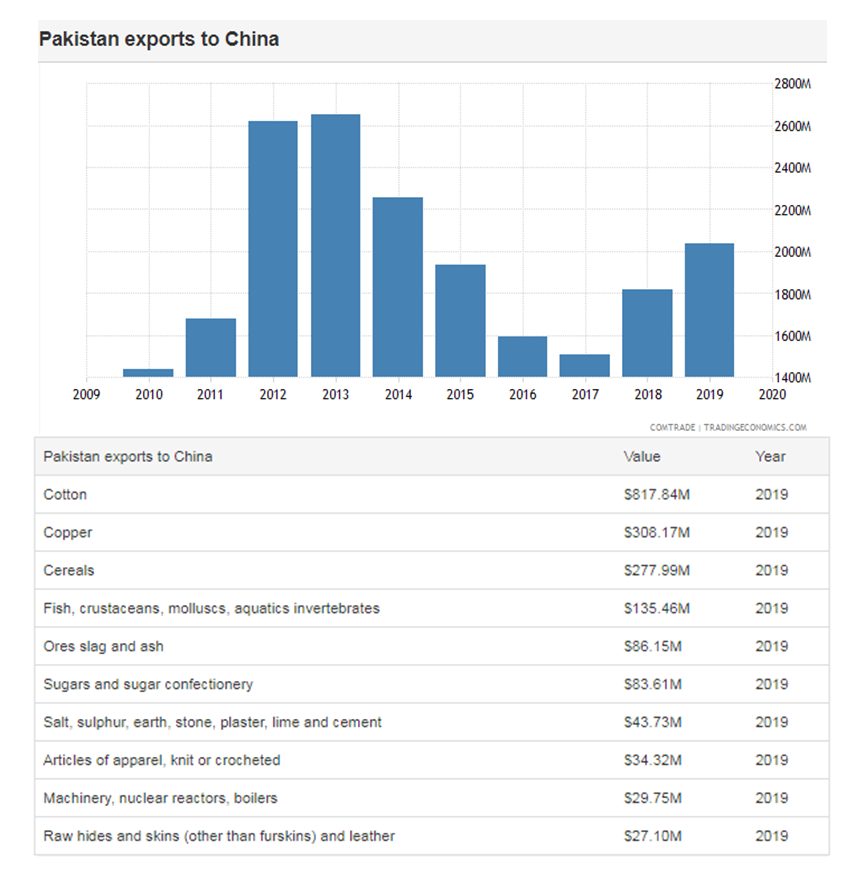Click the Cotton value $817.84M cell
This screenshot has height=885, width=865.
(x=656, y=495)
